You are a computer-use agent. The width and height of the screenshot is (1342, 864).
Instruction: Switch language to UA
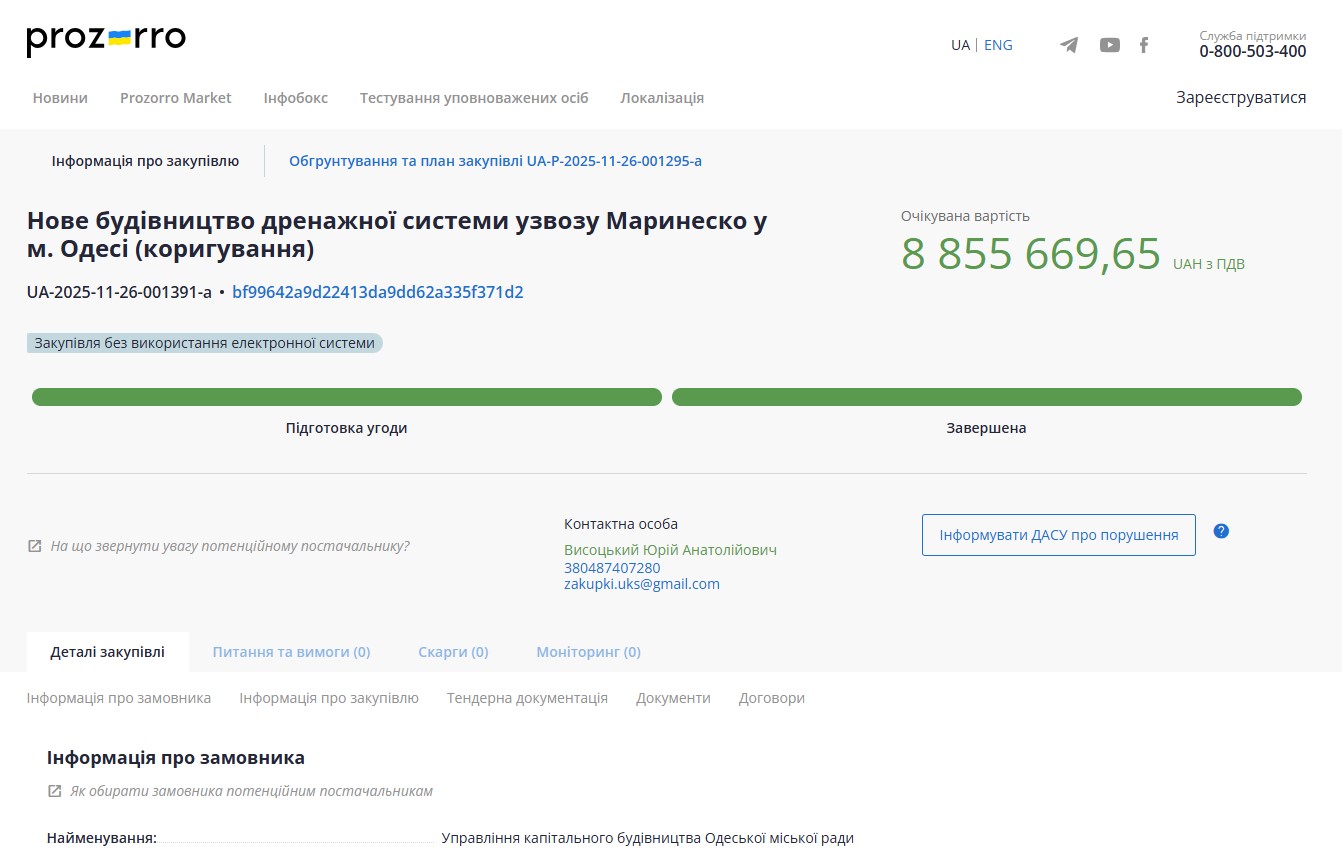[960, 45]
